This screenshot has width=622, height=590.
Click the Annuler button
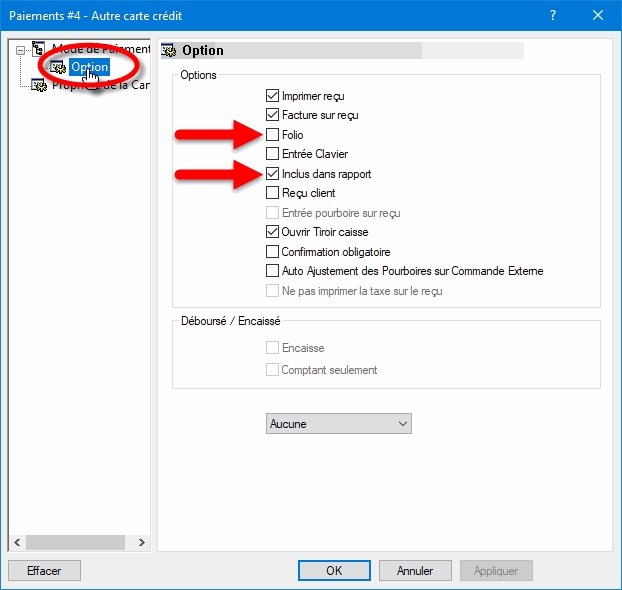click(415, 571)
